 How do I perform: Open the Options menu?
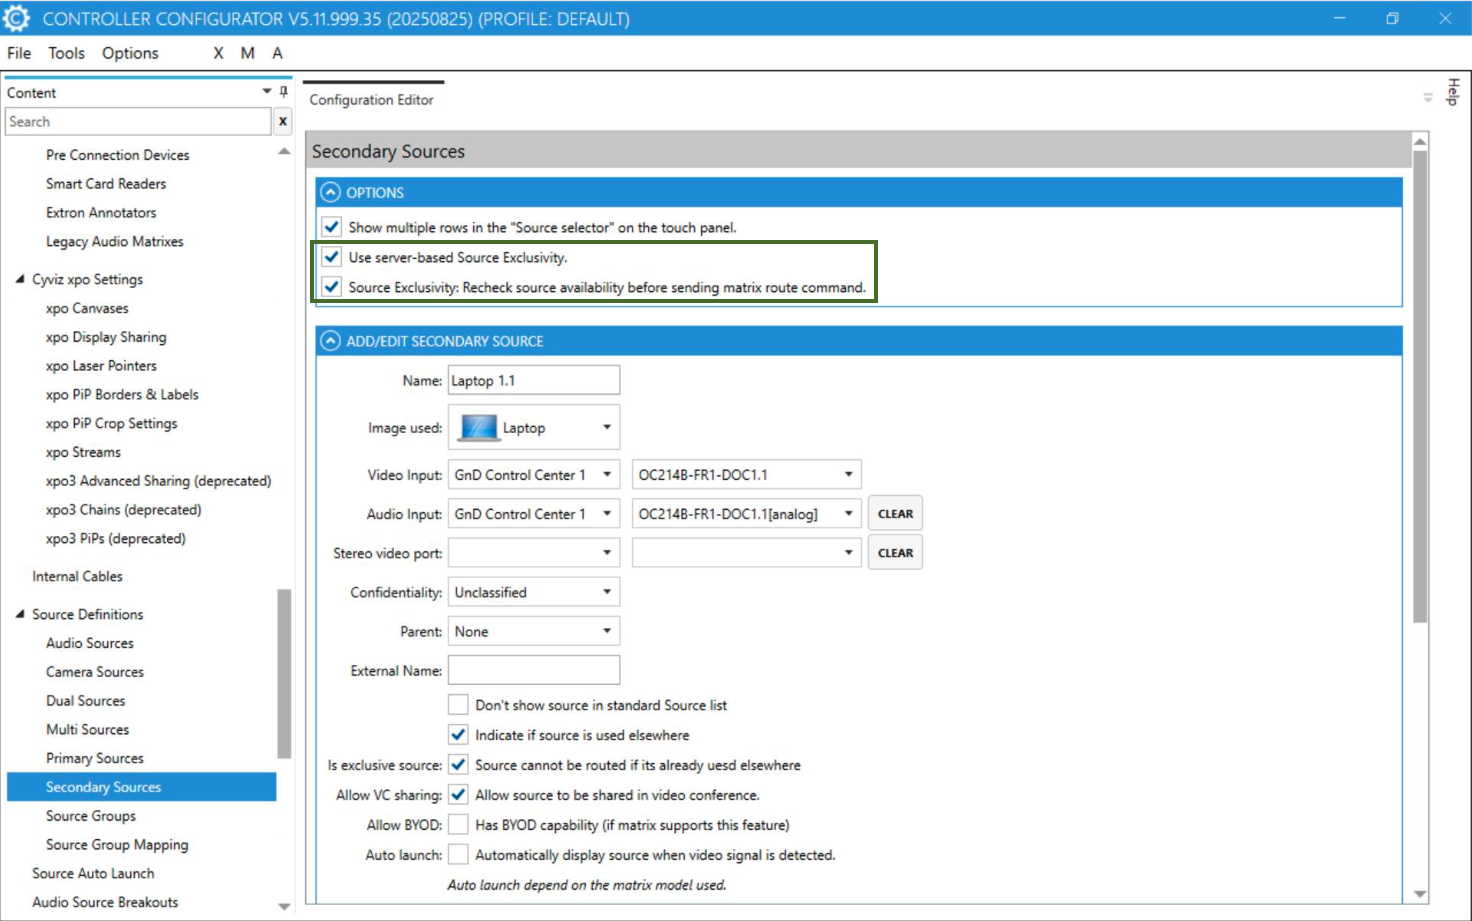click(x=130, y=53)
